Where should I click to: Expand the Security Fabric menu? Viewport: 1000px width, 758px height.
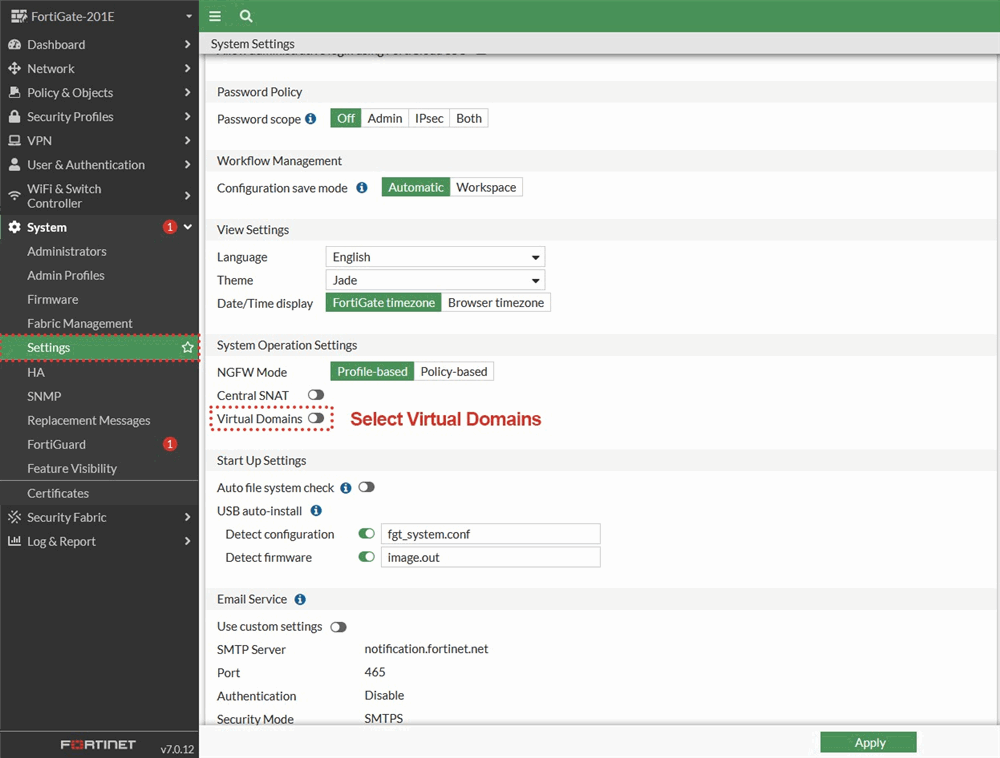coord(99,517)
